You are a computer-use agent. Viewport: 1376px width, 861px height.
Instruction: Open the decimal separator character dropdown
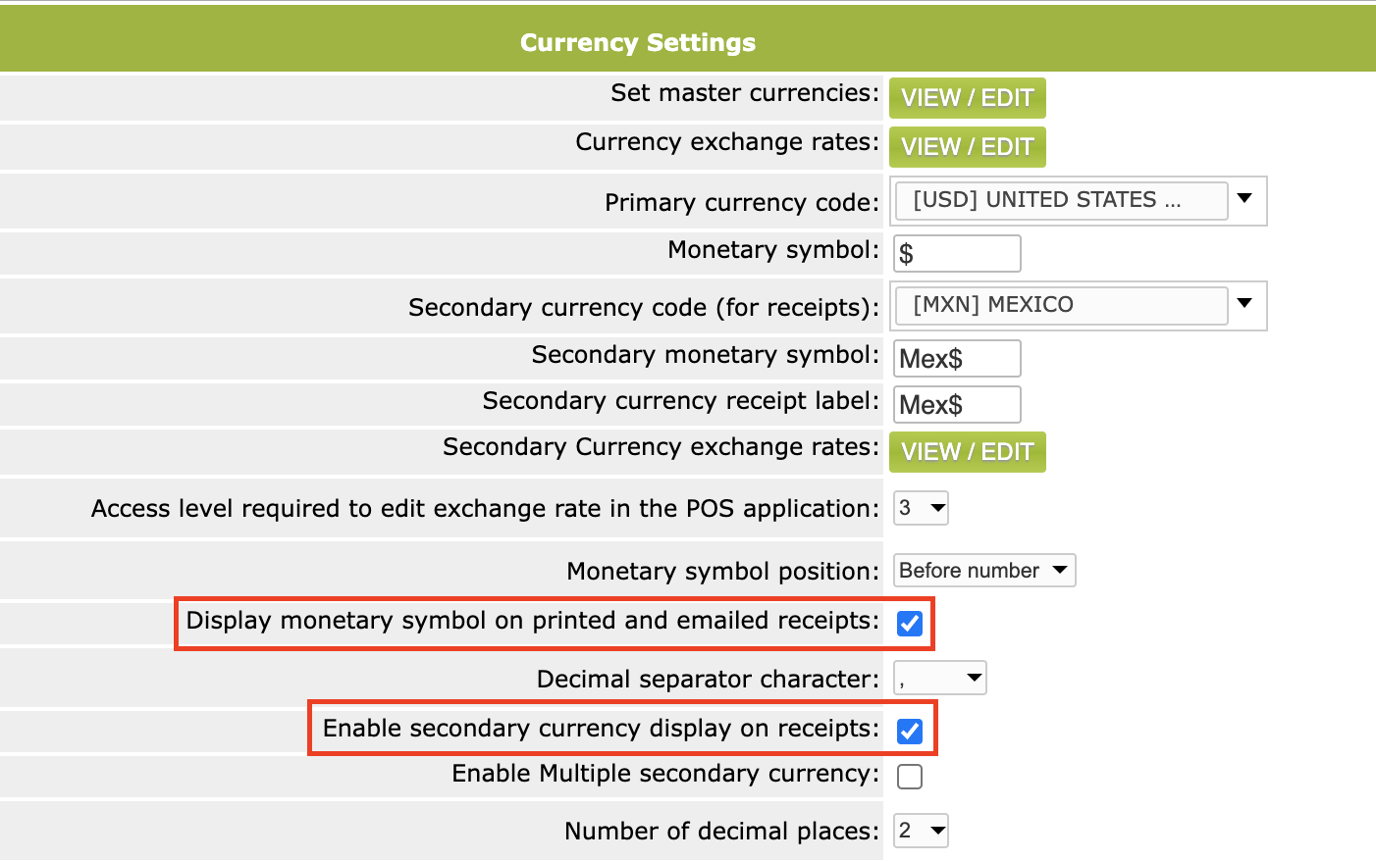click(938, 677)
